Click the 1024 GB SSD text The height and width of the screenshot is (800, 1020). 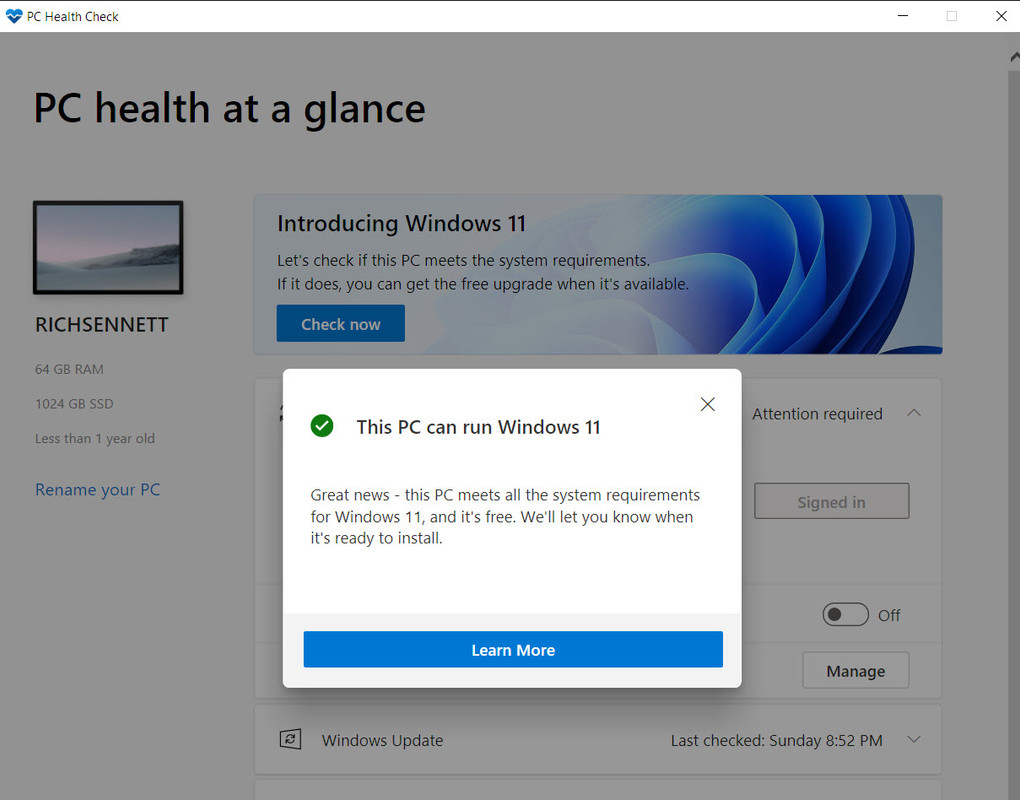(x=74, y=404)
